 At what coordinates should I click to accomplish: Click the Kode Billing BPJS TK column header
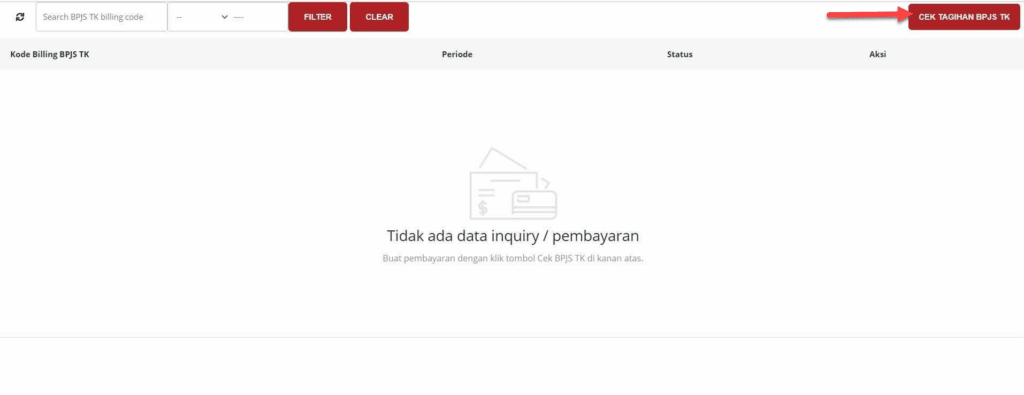(50, 54)
